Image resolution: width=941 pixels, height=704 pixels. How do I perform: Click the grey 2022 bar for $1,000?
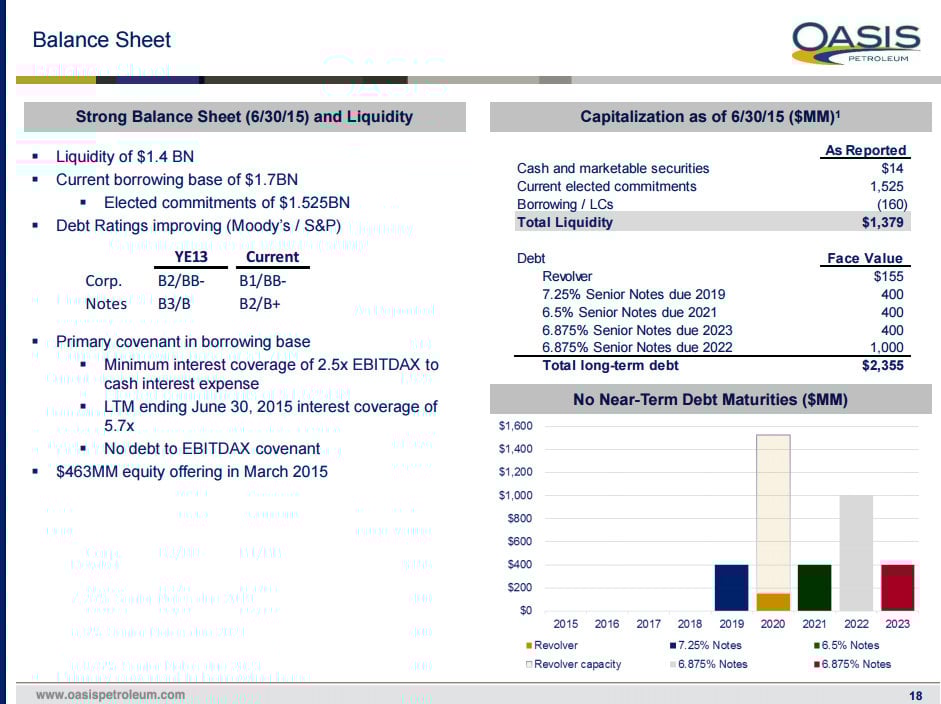pos(856,552)
